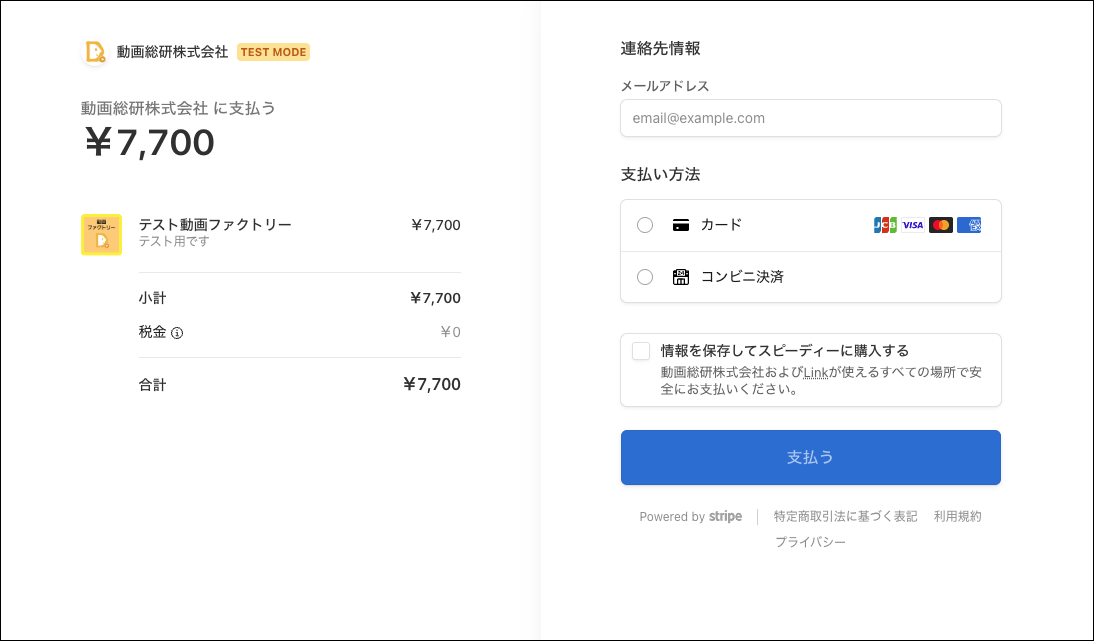Click the テスト動画ファクトリー product thumbnail
The image size is (1094, 641).
click(x=101, y=235)
